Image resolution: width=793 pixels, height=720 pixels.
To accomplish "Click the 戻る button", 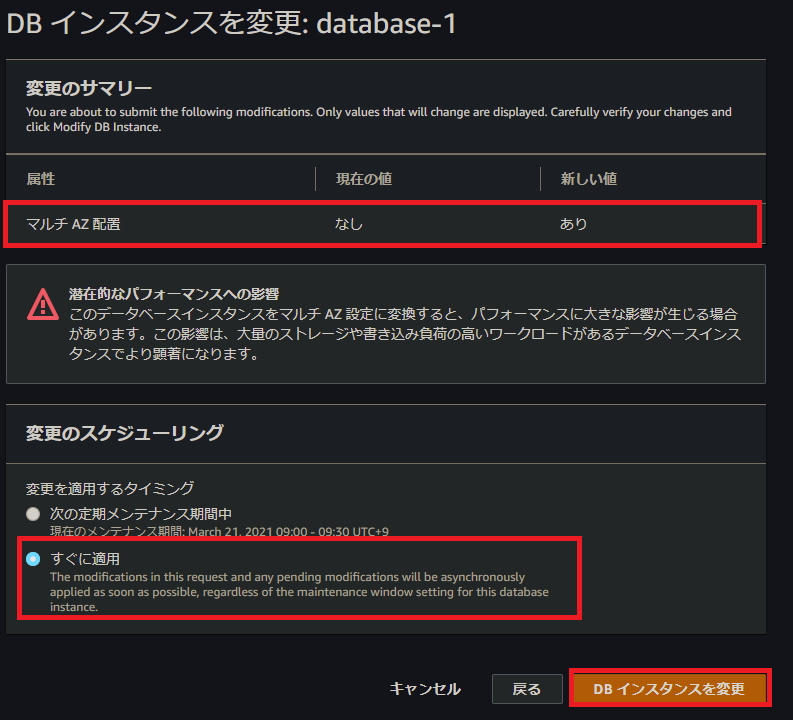I will coord(527,689).
